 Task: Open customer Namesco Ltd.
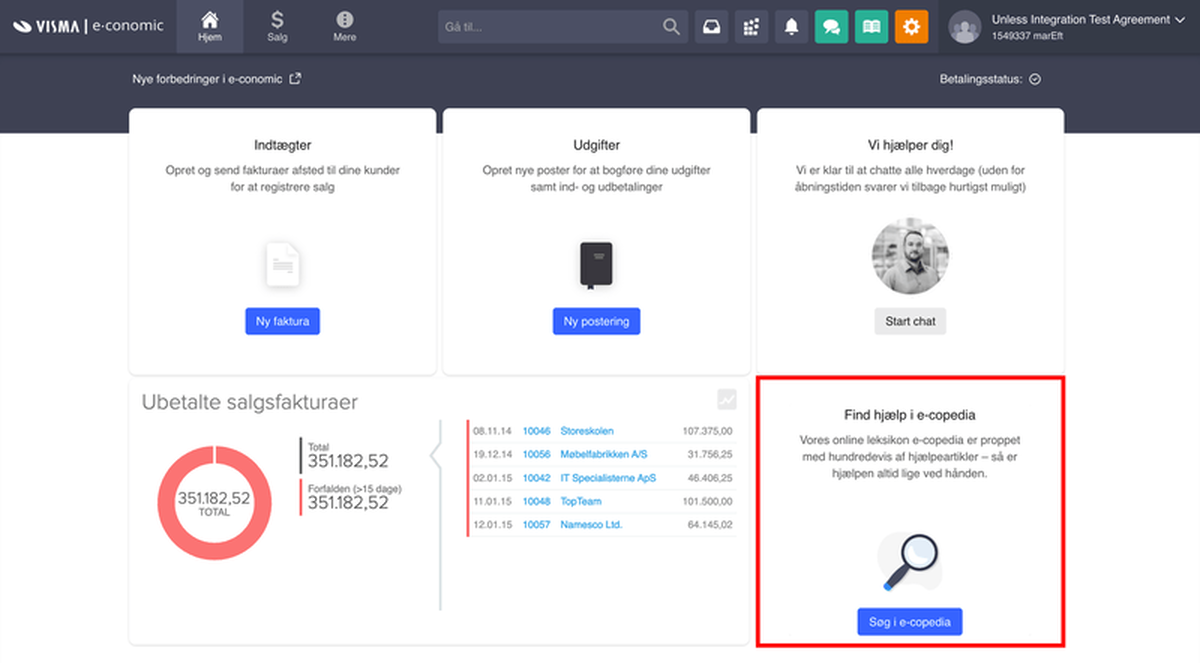(x=591, y=525)
